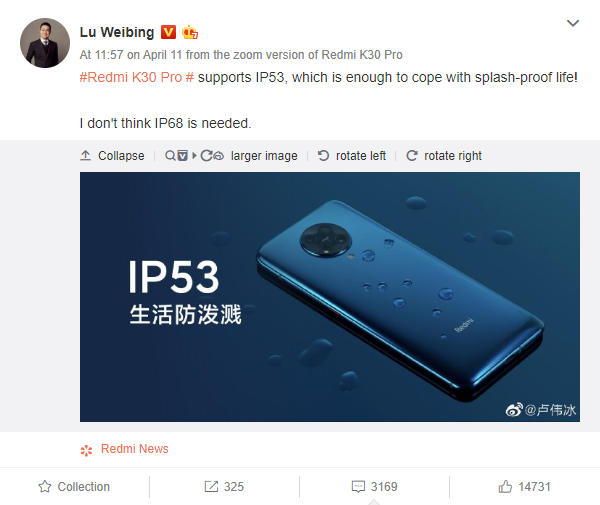Click the IP53 Redmi phone image
This screenshot has height=505, width=600.
[x=330, y=297]
